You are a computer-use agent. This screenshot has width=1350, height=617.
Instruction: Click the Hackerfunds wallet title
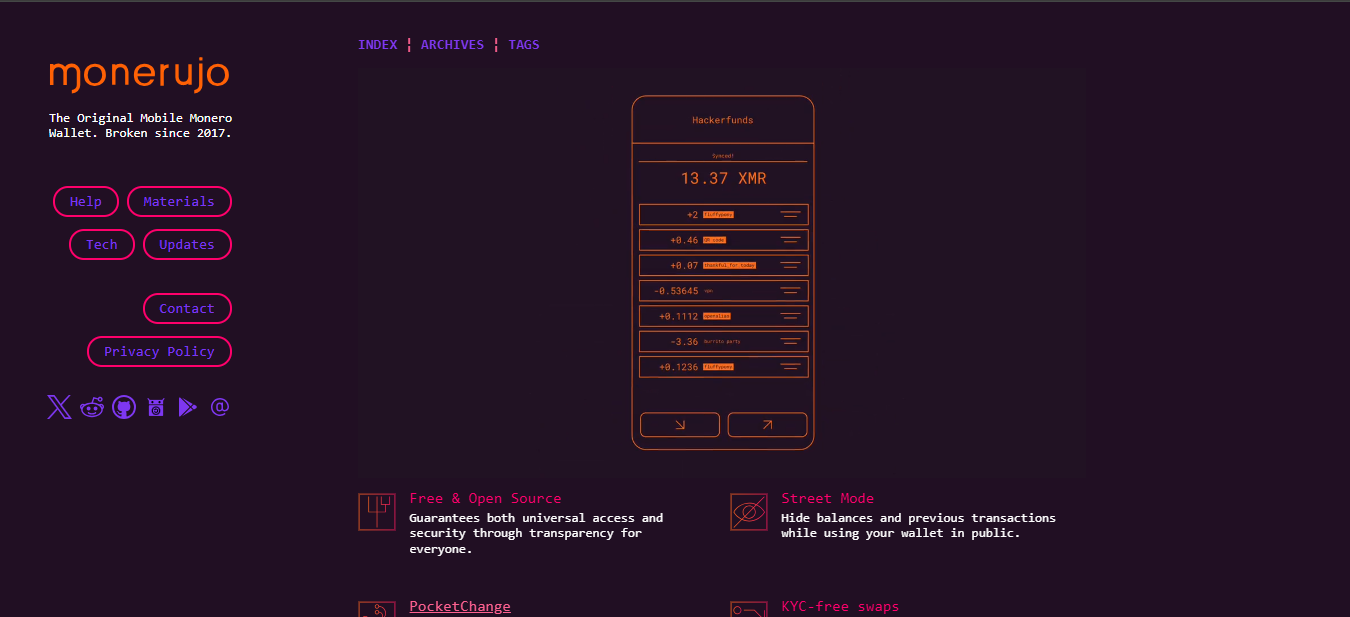(x=723, y=120)
